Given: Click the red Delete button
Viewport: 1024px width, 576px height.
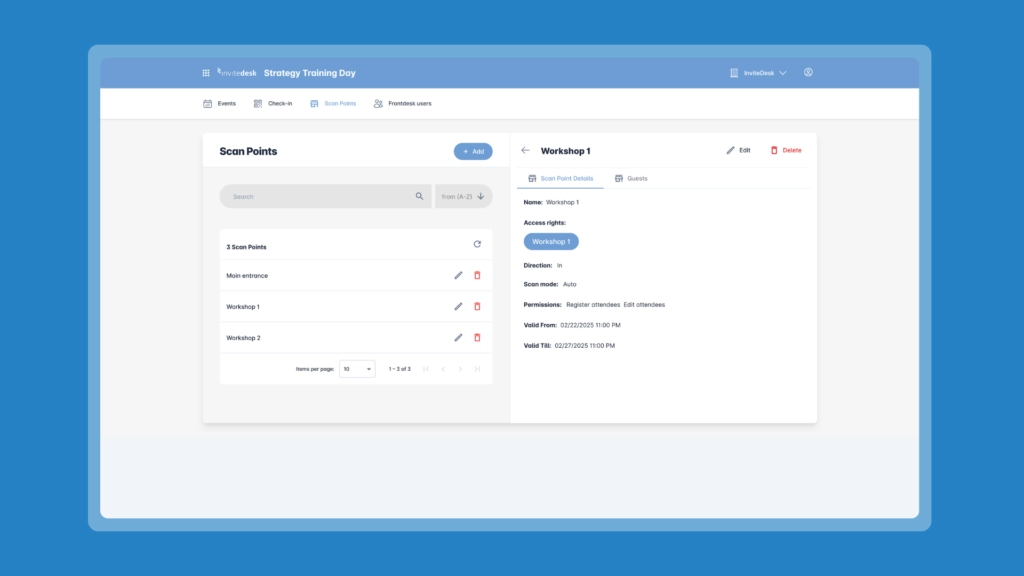Looking at the screenshot, I should point(786,150).
